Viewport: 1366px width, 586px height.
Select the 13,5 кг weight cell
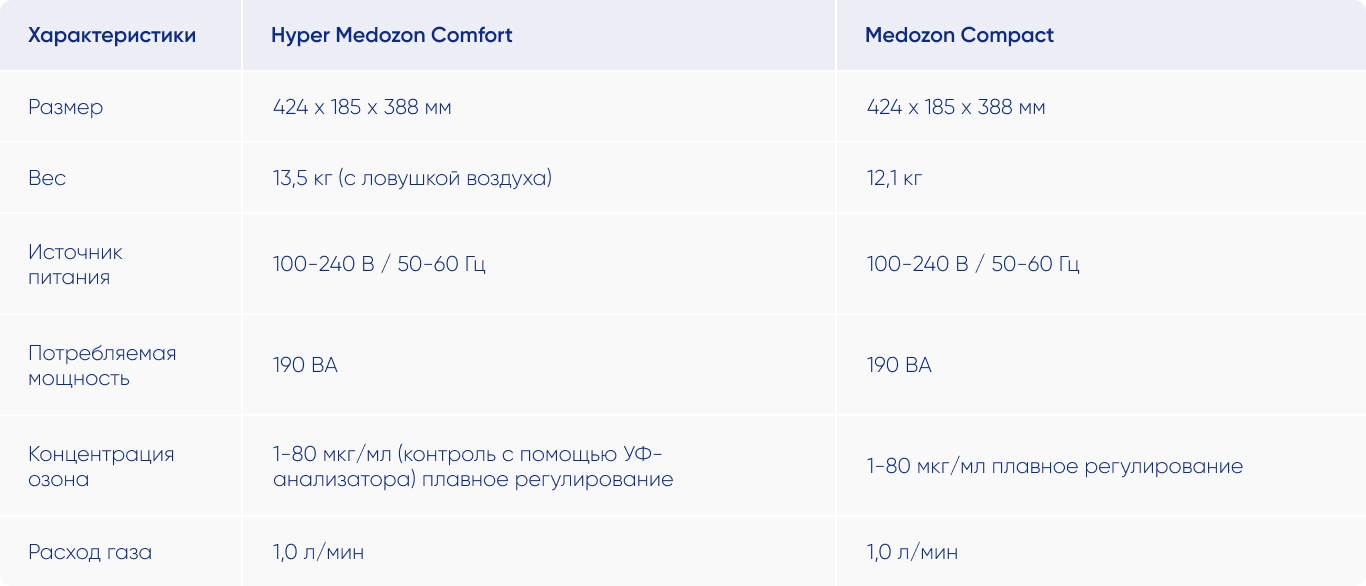412,178
